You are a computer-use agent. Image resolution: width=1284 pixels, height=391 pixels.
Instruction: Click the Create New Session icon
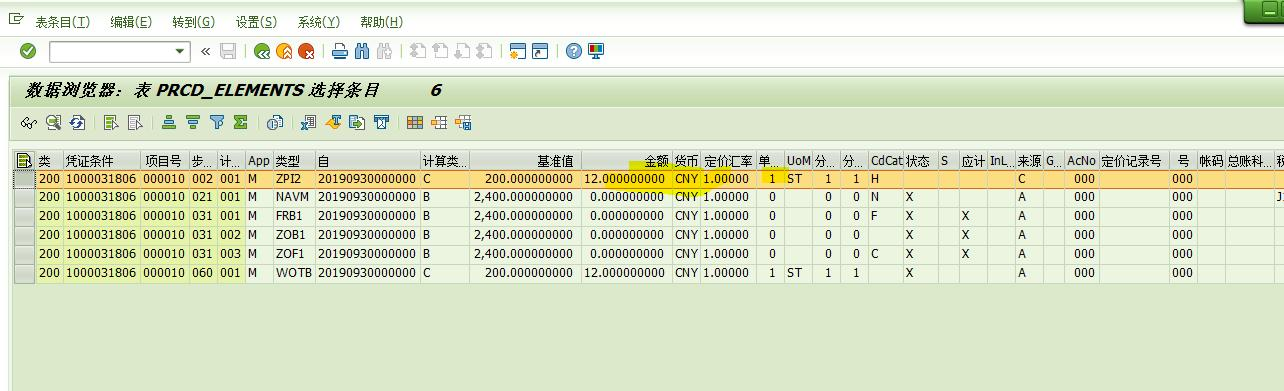(x=517, y=51)
